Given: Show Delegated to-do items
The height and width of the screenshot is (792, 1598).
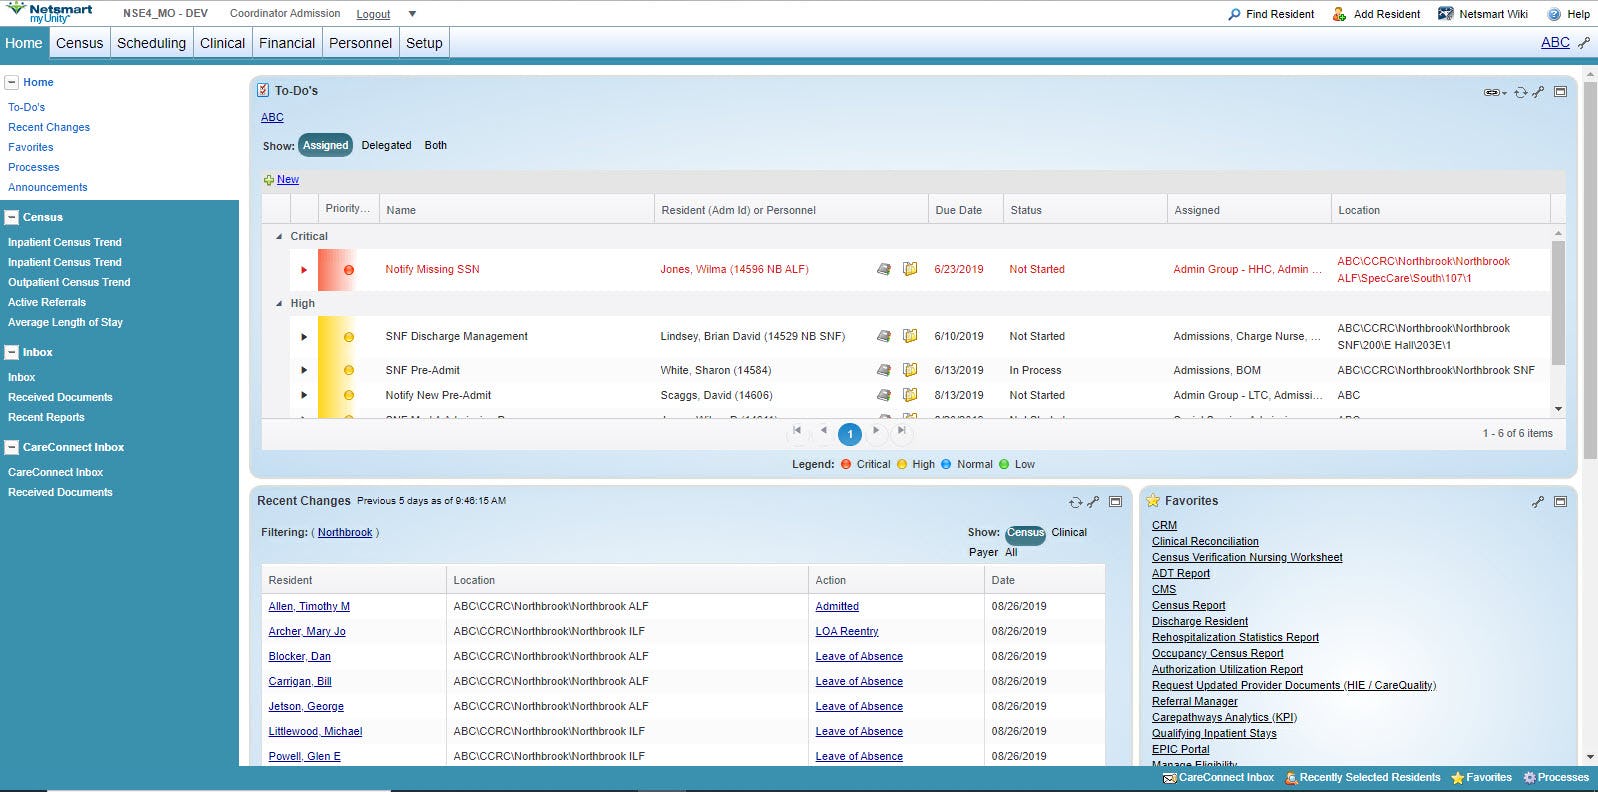Looking at the screenshot, I should coord(386,145).
